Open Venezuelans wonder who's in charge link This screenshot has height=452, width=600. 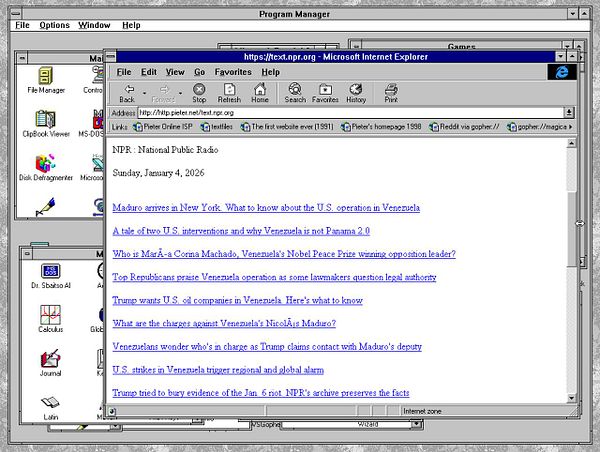click(x=267, y=347)
